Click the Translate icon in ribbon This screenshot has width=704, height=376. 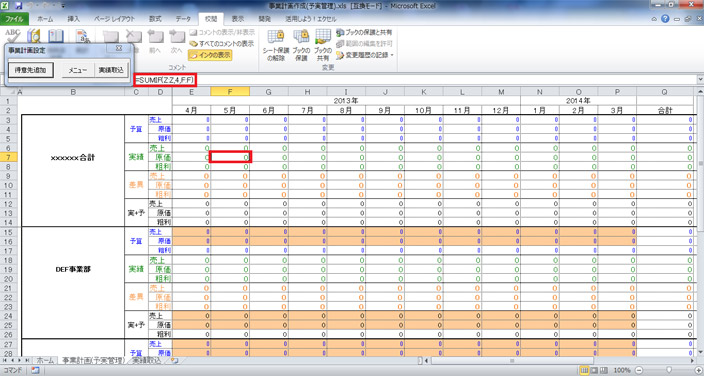[82, 36]
